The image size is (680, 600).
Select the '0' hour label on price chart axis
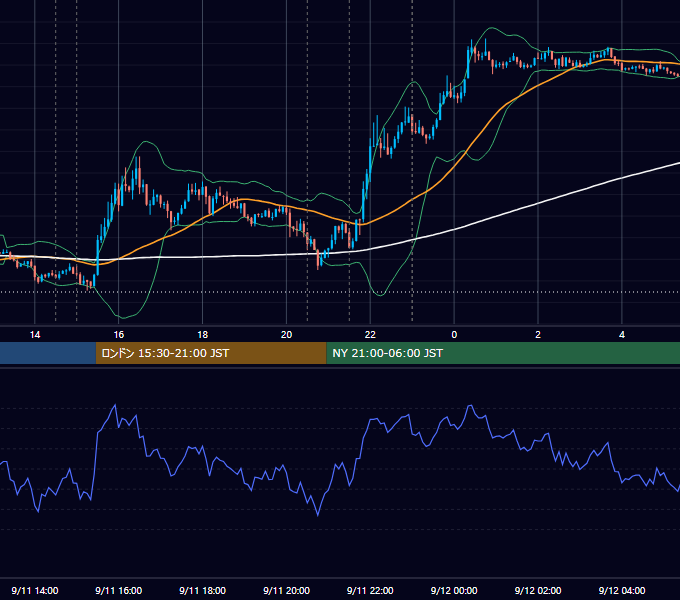point(454,335)
